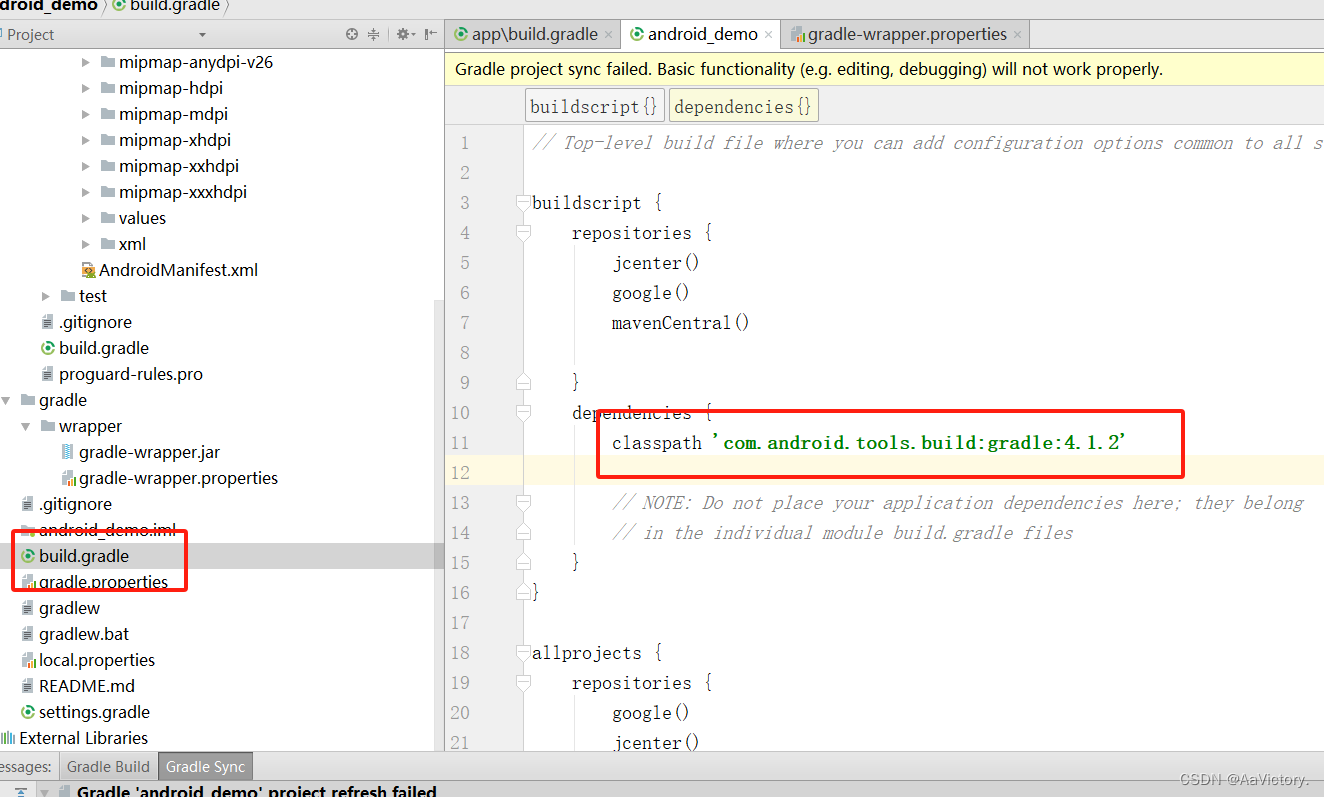Select gradlew.bat file

tap(84, 634)
